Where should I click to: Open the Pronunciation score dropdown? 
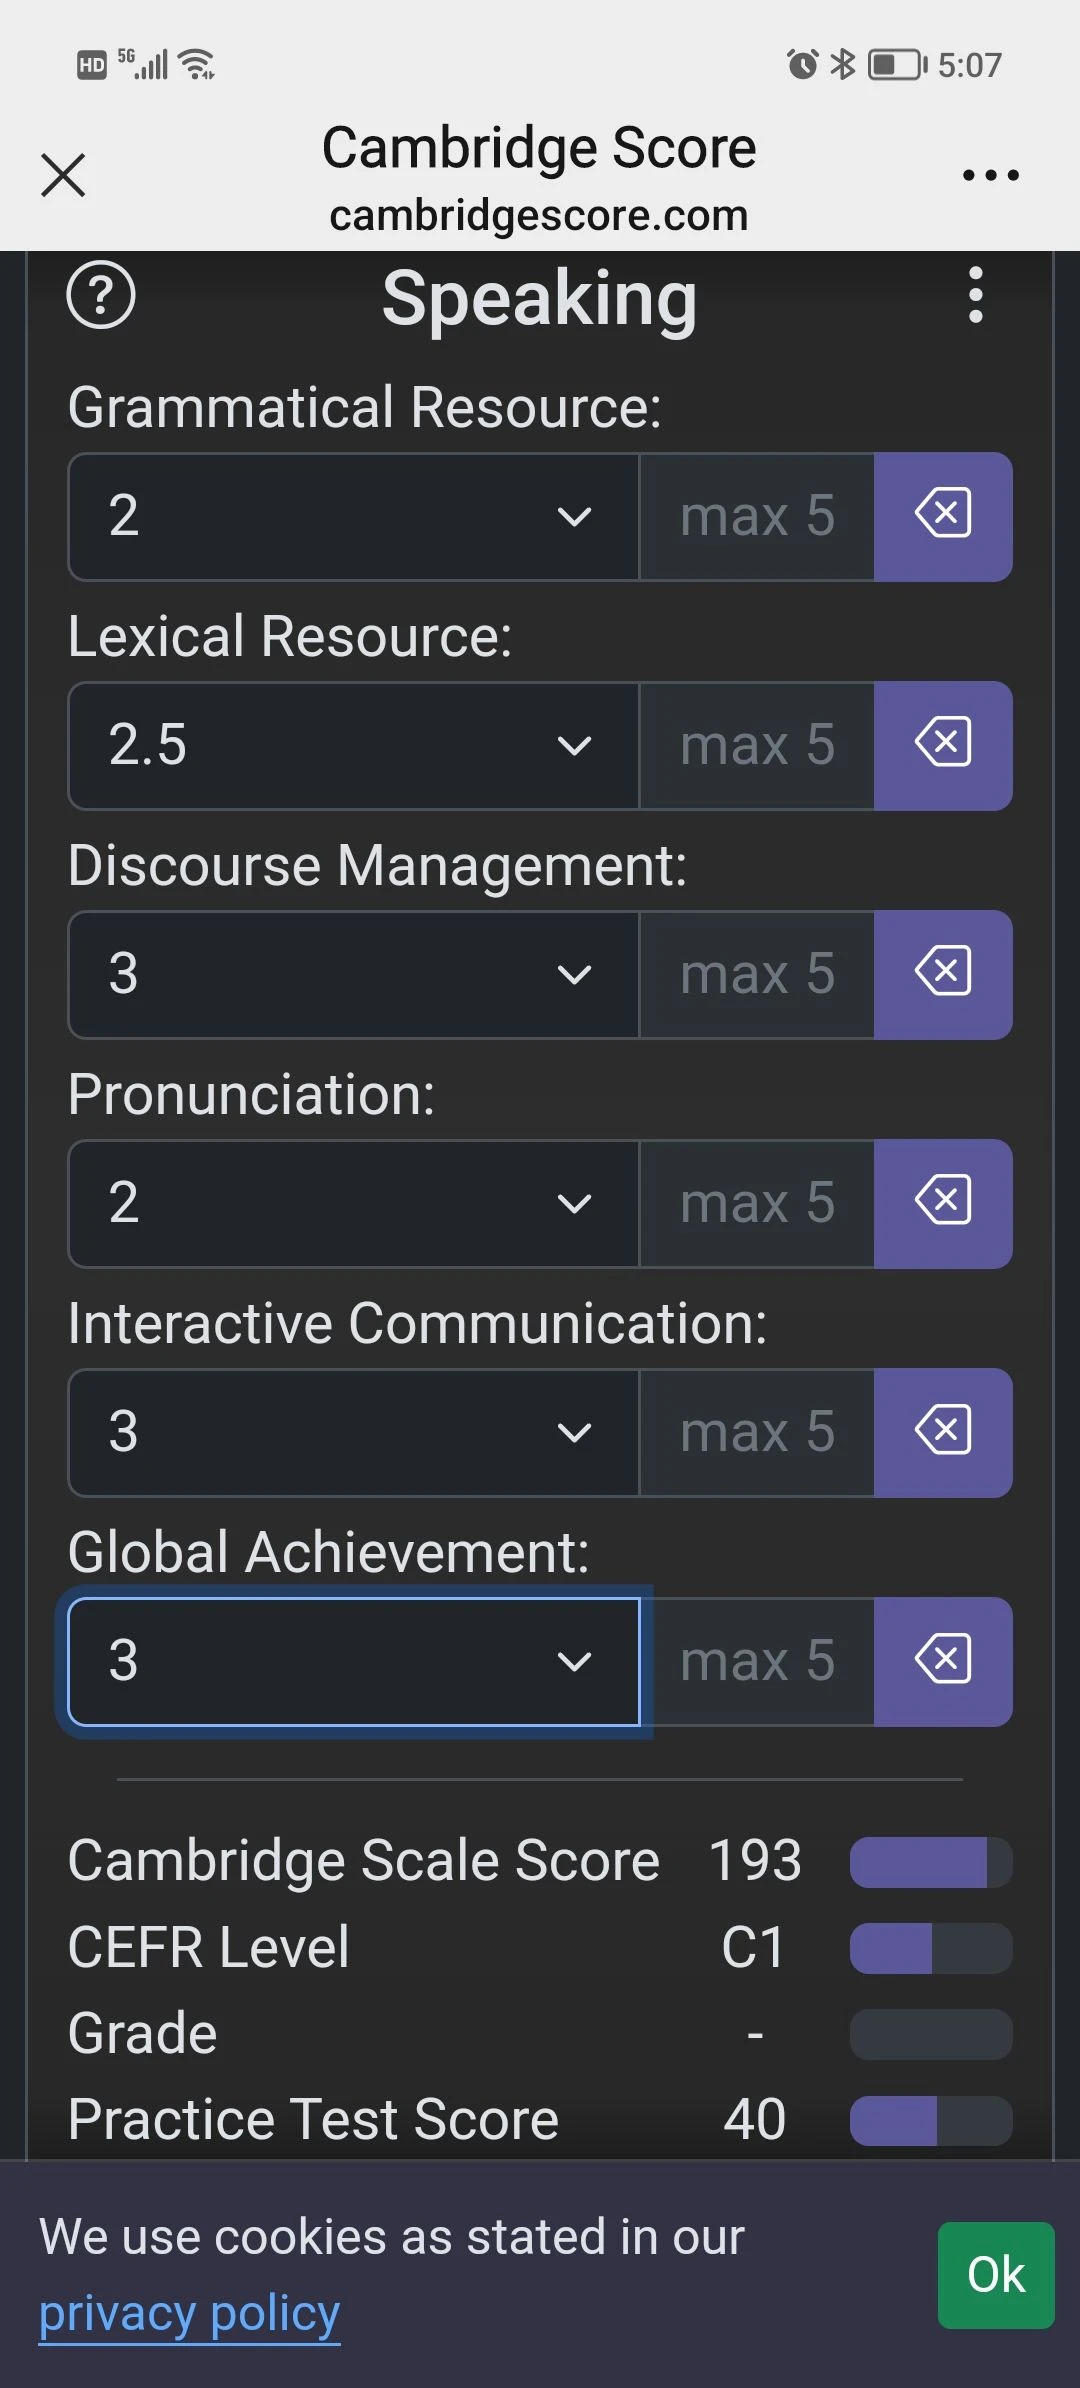[354, 1203]
